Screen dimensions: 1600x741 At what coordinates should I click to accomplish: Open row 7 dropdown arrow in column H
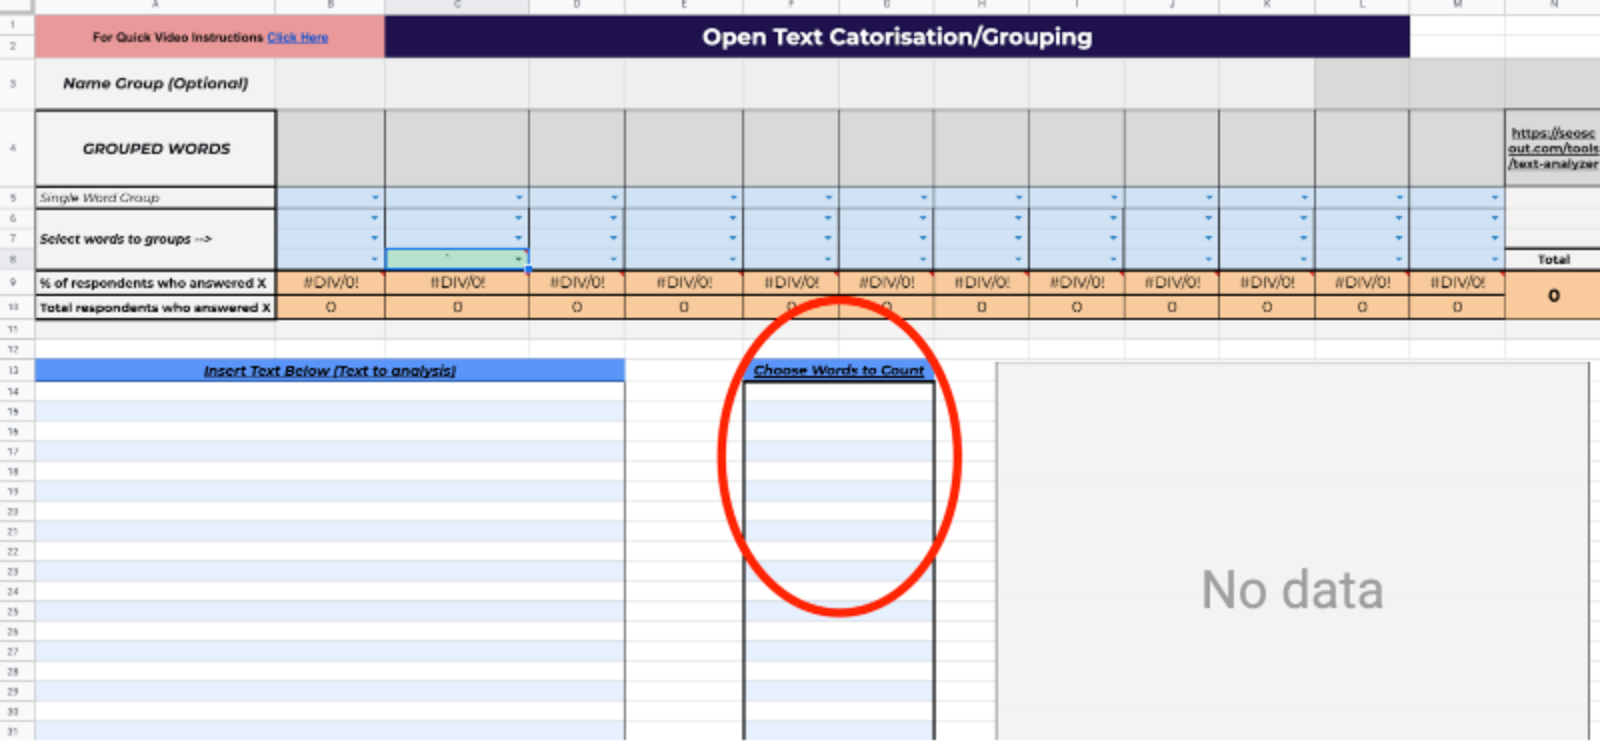pyautogui.click(x=1018, y=238)
